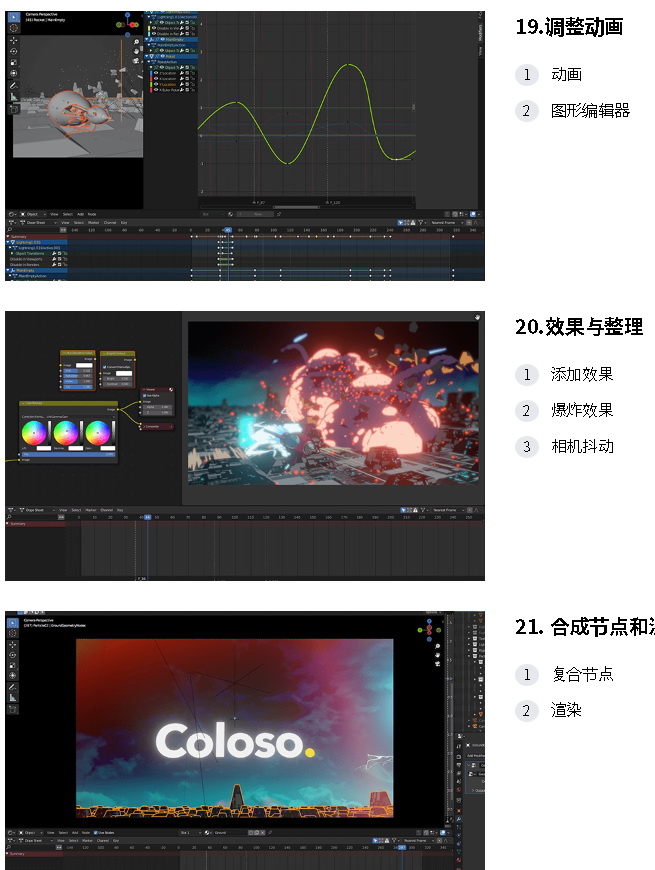Open the wrench Modifiers tab in lesson 21 properties
The height and width of the screenshot is (870, 655).
[459, 819]
